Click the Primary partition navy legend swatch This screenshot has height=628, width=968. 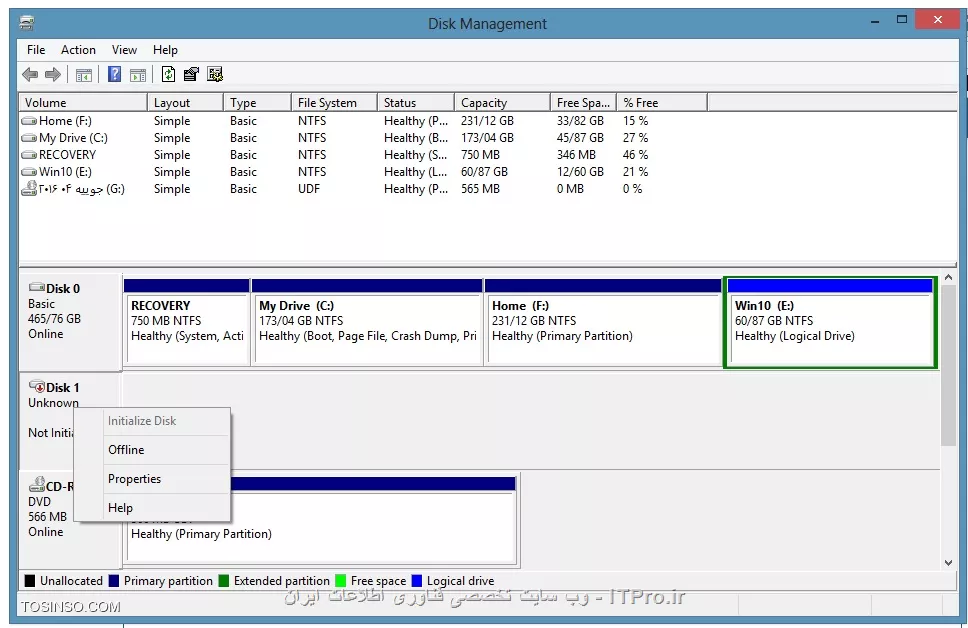114,581
